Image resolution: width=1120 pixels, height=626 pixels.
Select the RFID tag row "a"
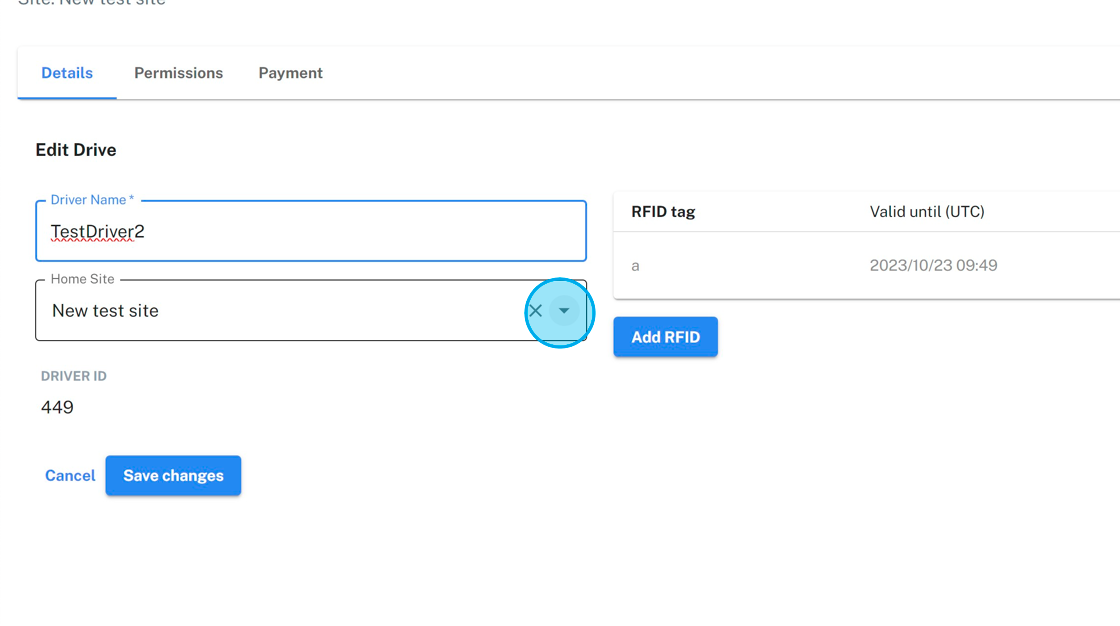click(636, 266)
